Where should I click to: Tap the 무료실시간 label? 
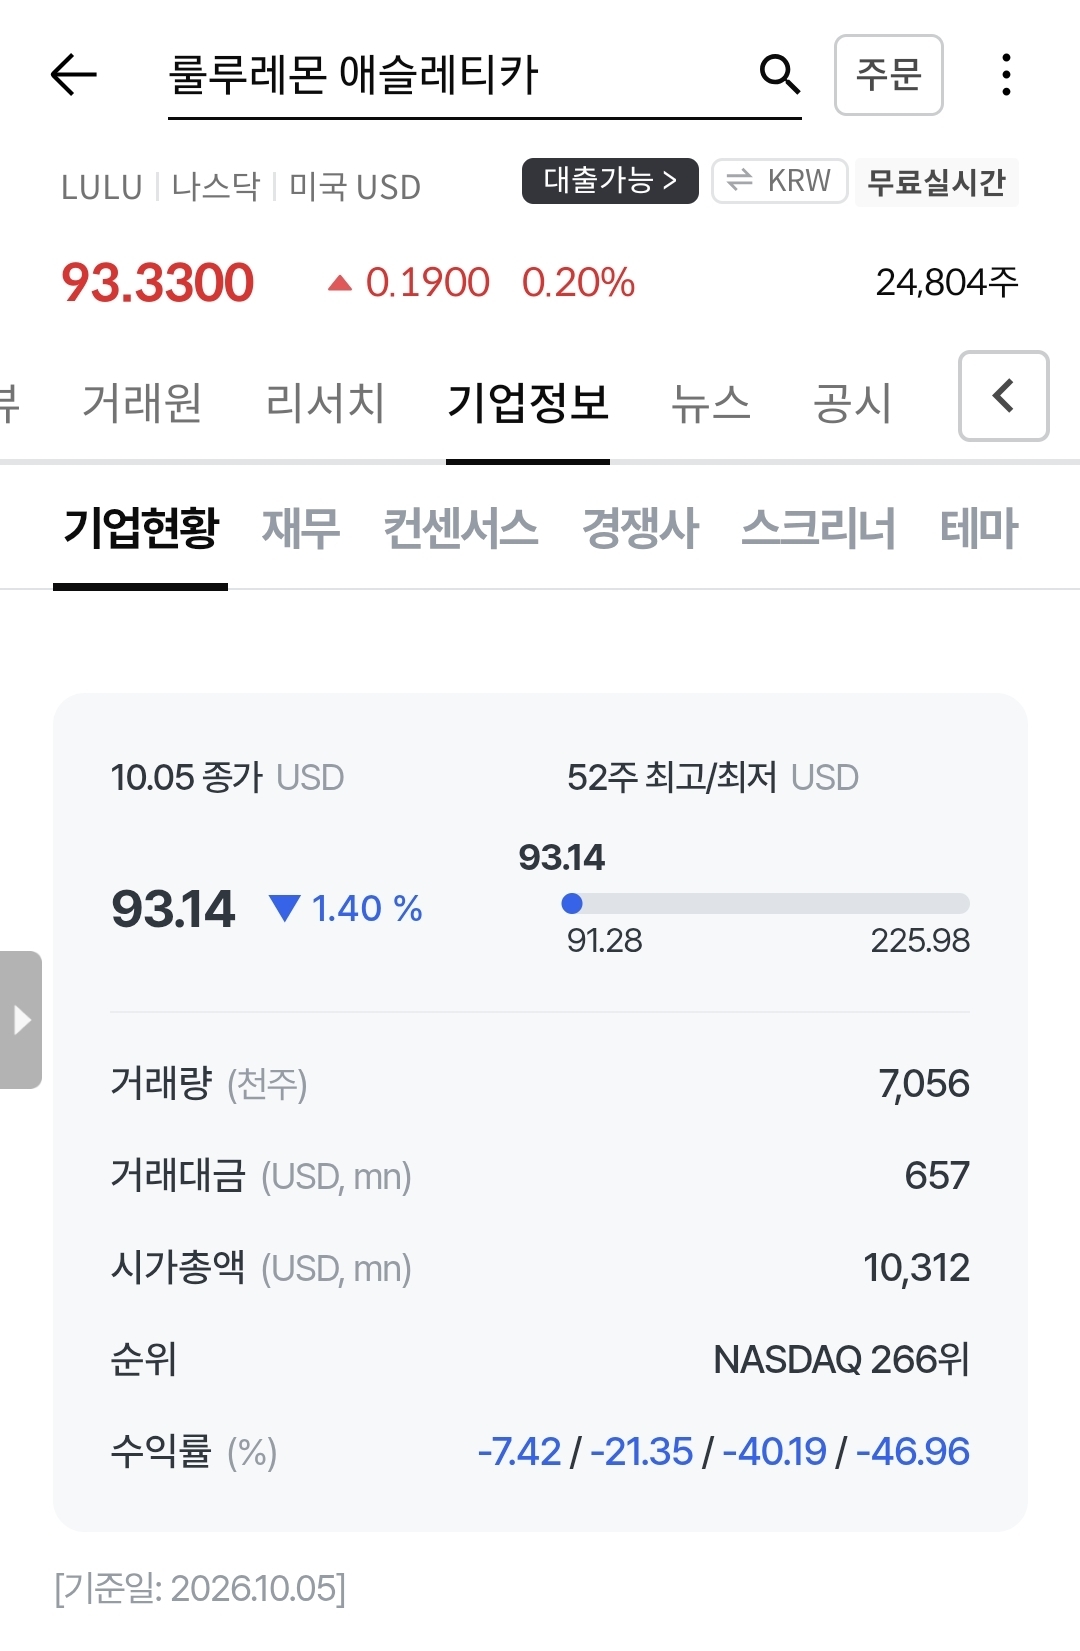[936, 182]
